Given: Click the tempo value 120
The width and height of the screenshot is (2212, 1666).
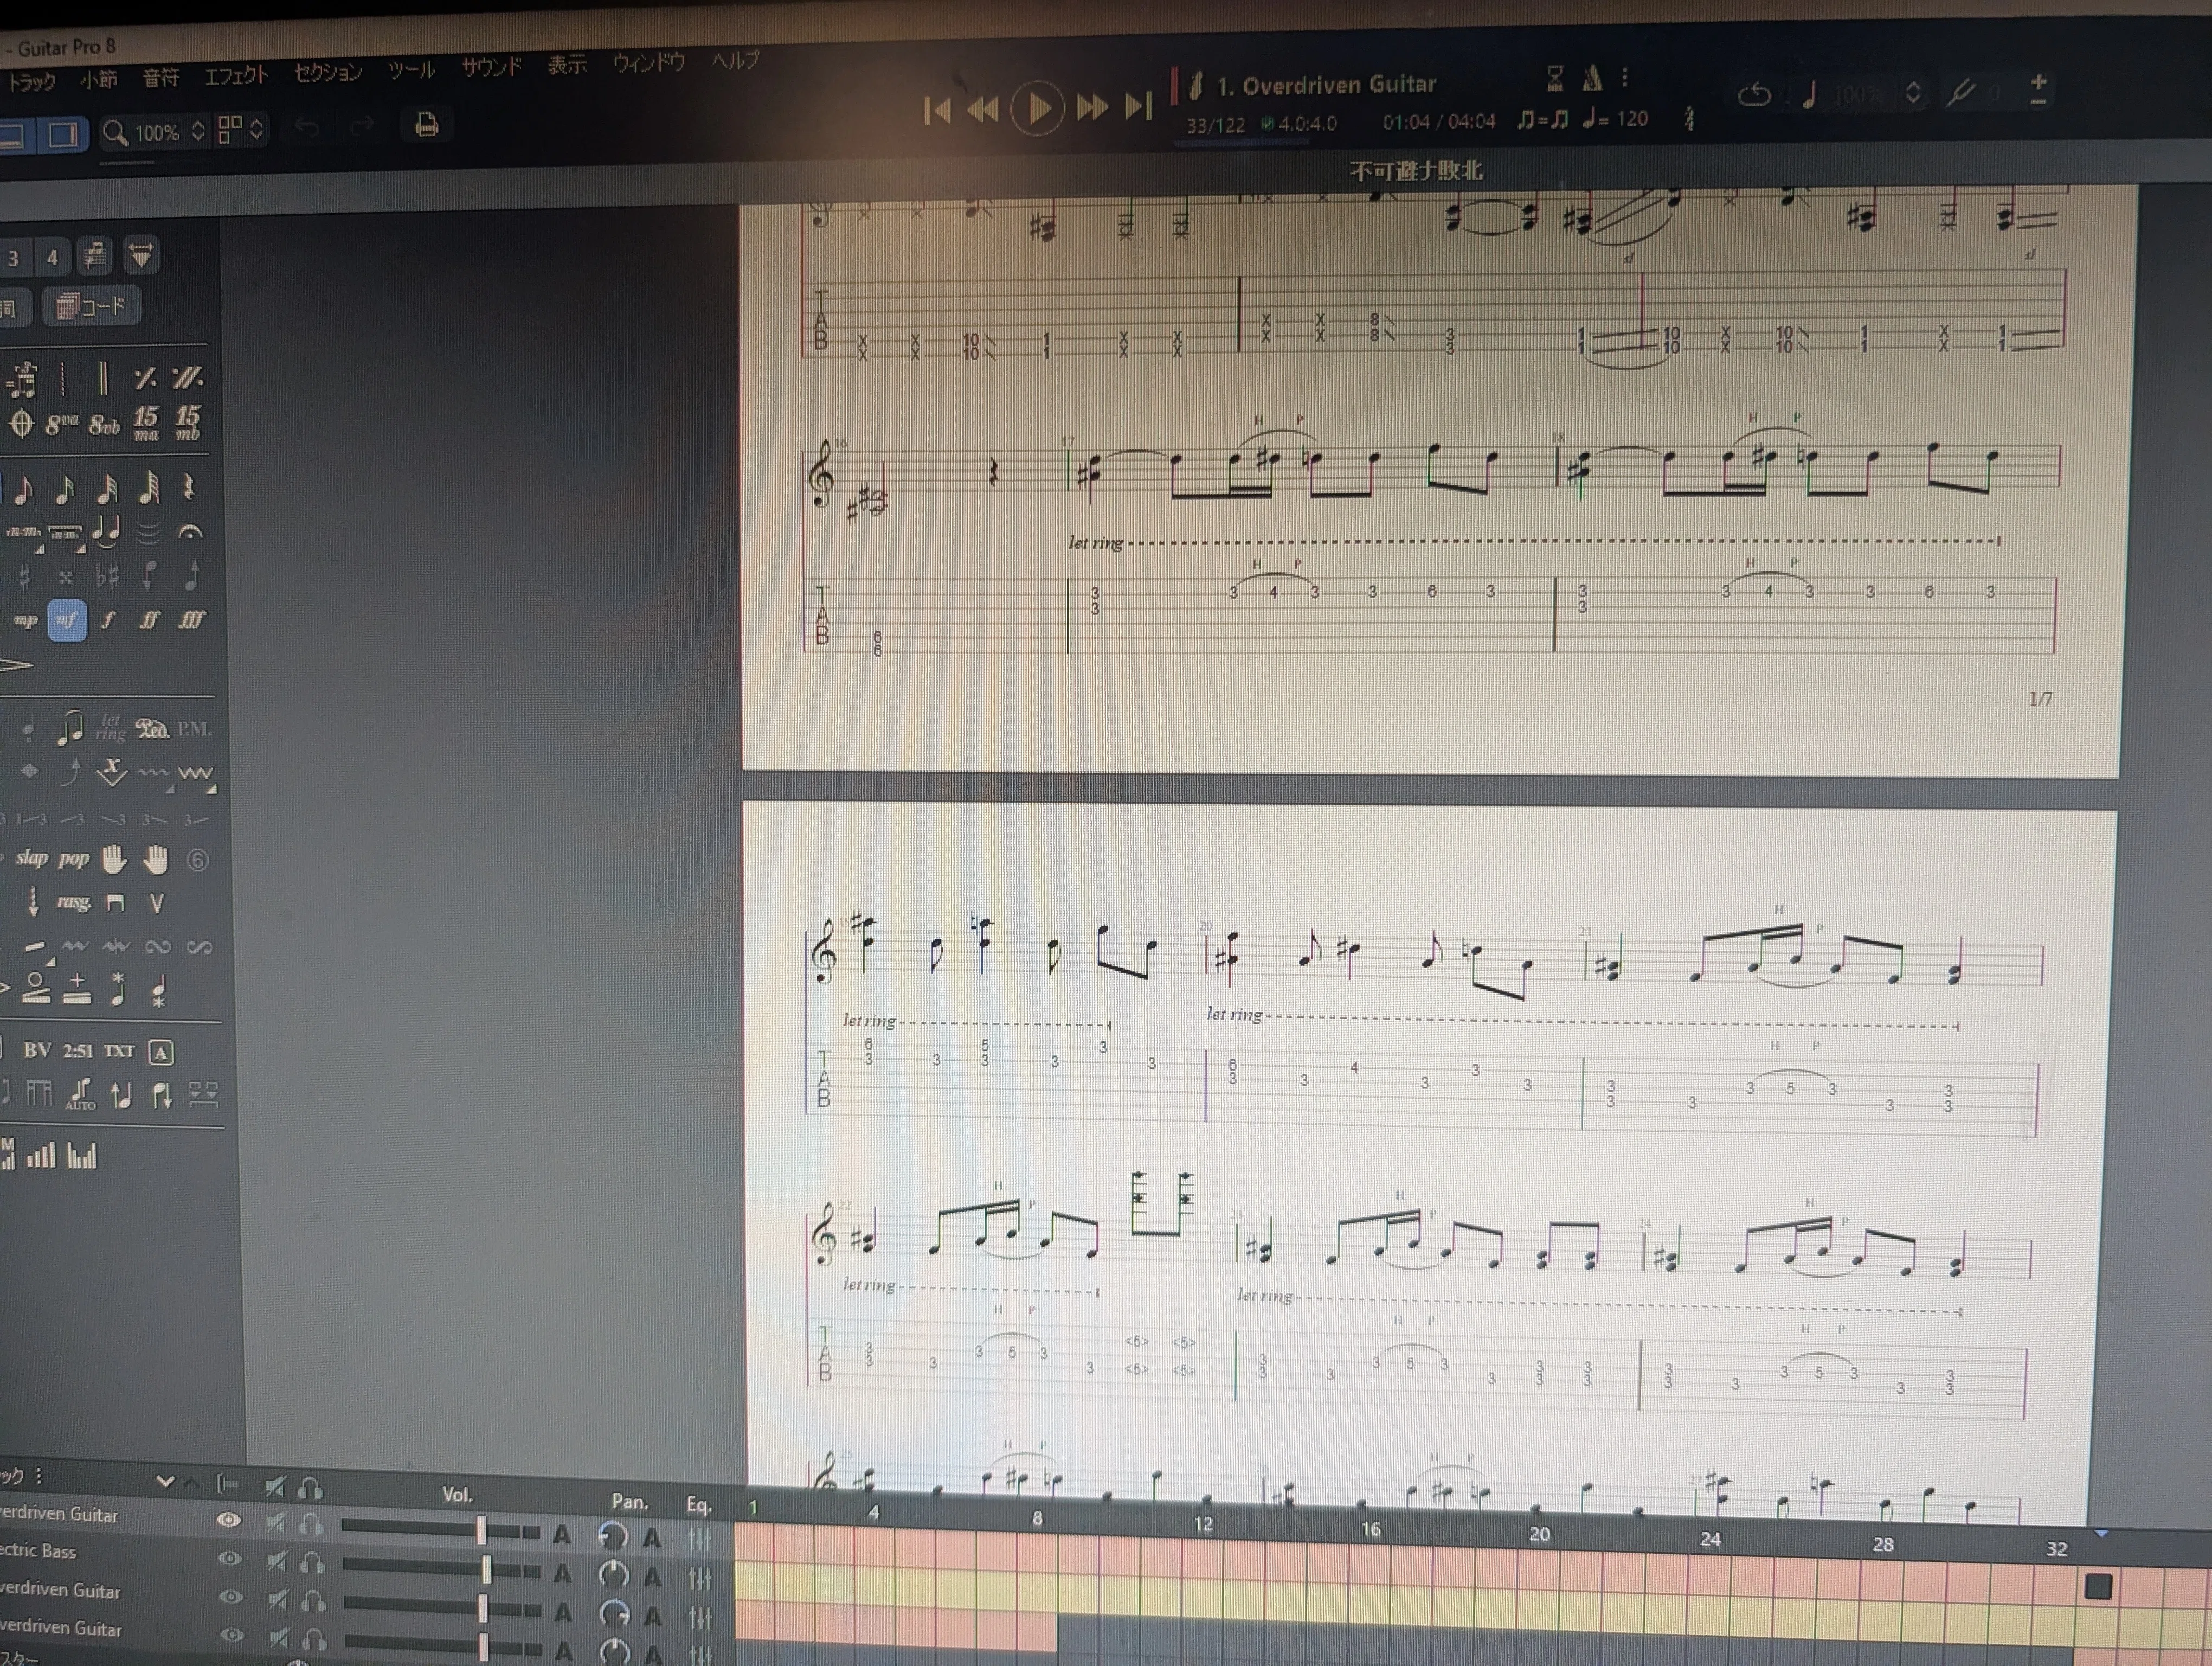Looking at the screenshot, I should click(1632, 119).
